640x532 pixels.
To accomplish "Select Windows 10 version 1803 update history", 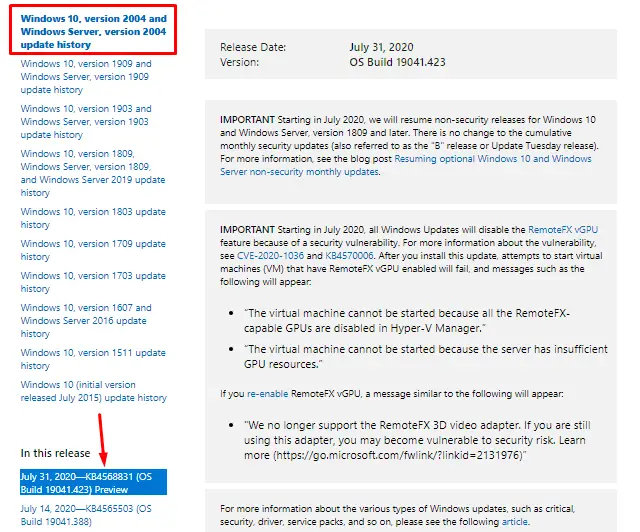I will [x=93, y=218].
